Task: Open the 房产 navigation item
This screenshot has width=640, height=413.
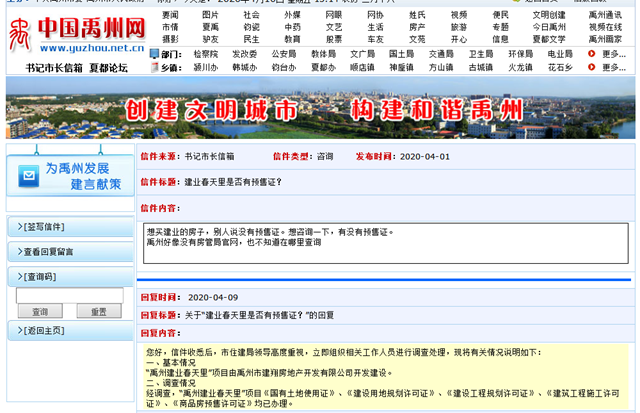Action: (417, 27)
